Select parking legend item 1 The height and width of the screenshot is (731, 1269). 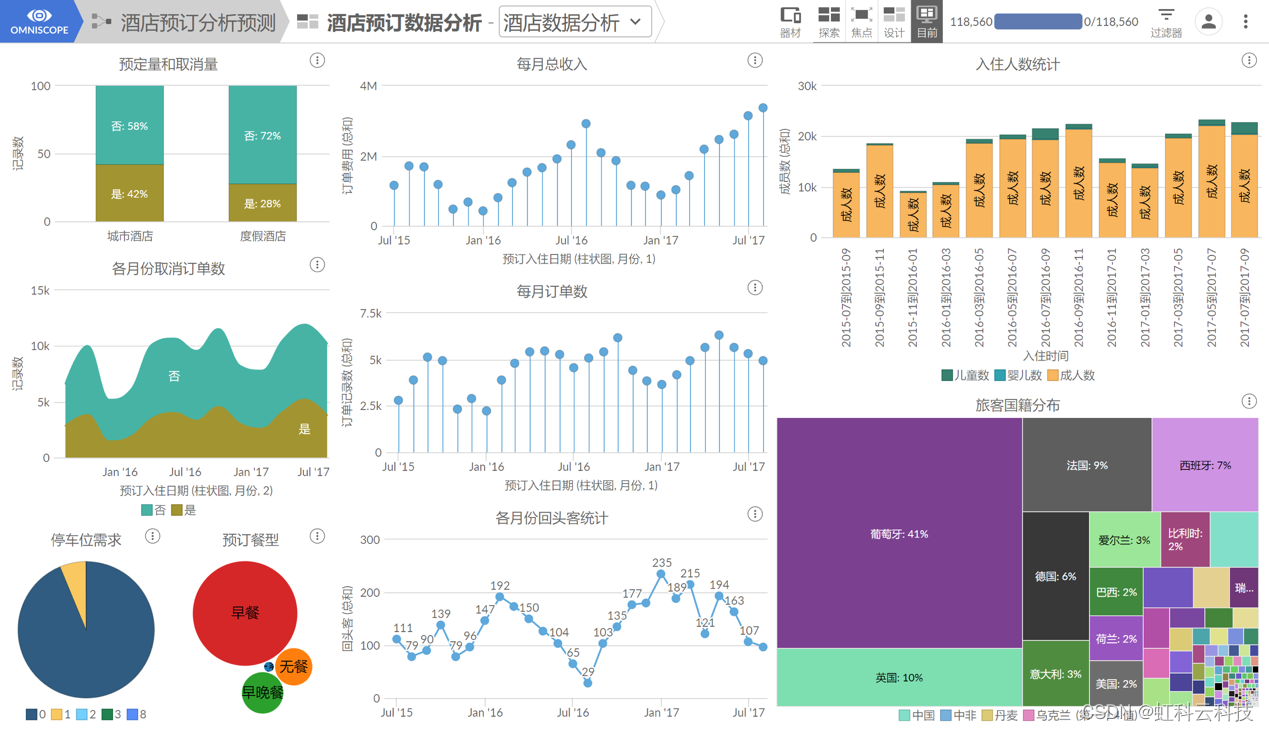tap(62, 714)
